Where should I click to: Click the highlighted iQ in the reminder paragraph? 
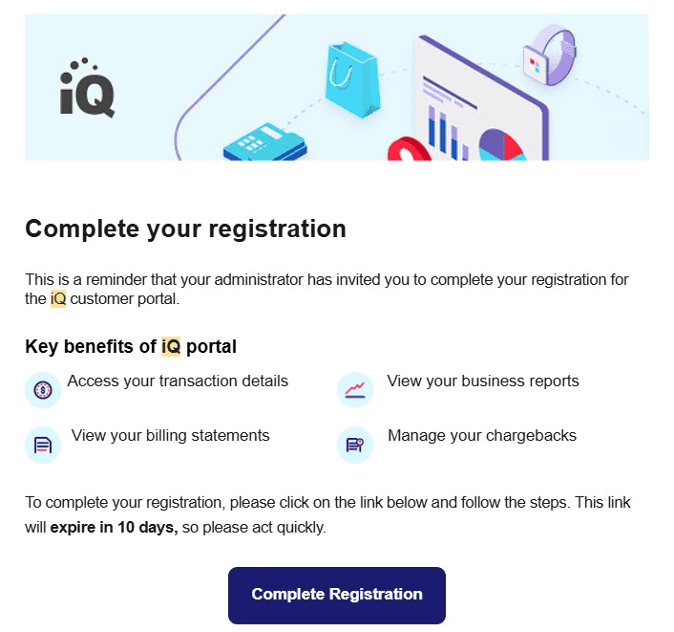[x=58, y=299]
